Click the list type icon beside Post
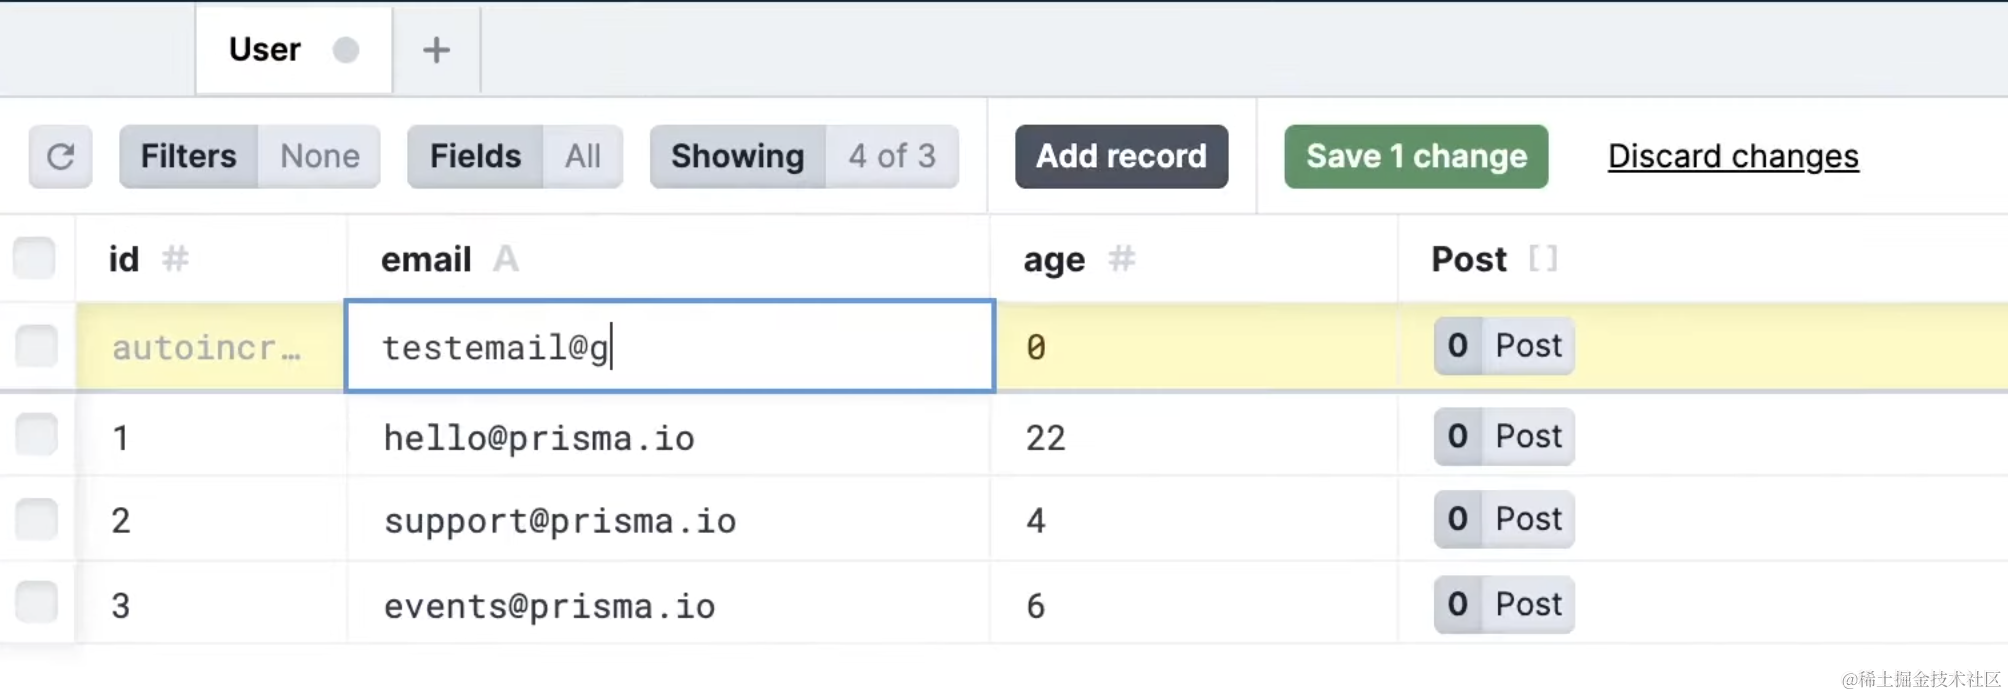Screen dimensions: 2008x696 pos(1543,259)
